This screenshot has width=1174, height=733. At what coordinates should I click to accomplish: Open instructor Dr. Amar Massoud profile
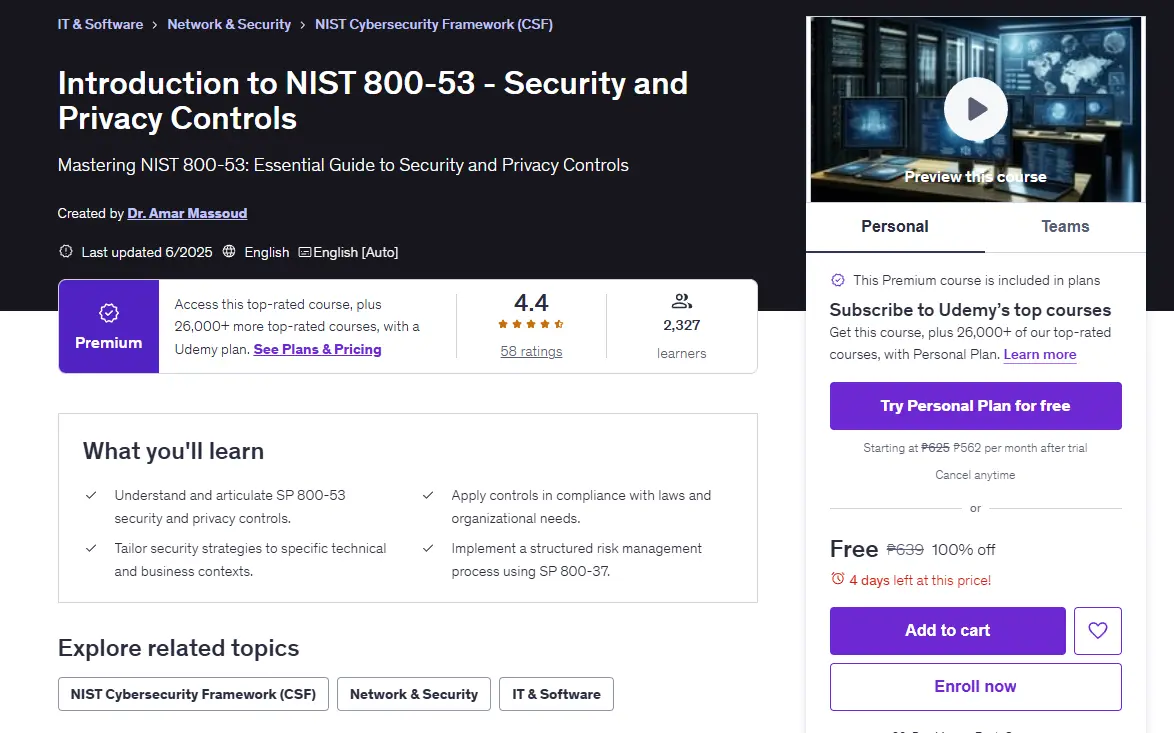tap(187, 213)
